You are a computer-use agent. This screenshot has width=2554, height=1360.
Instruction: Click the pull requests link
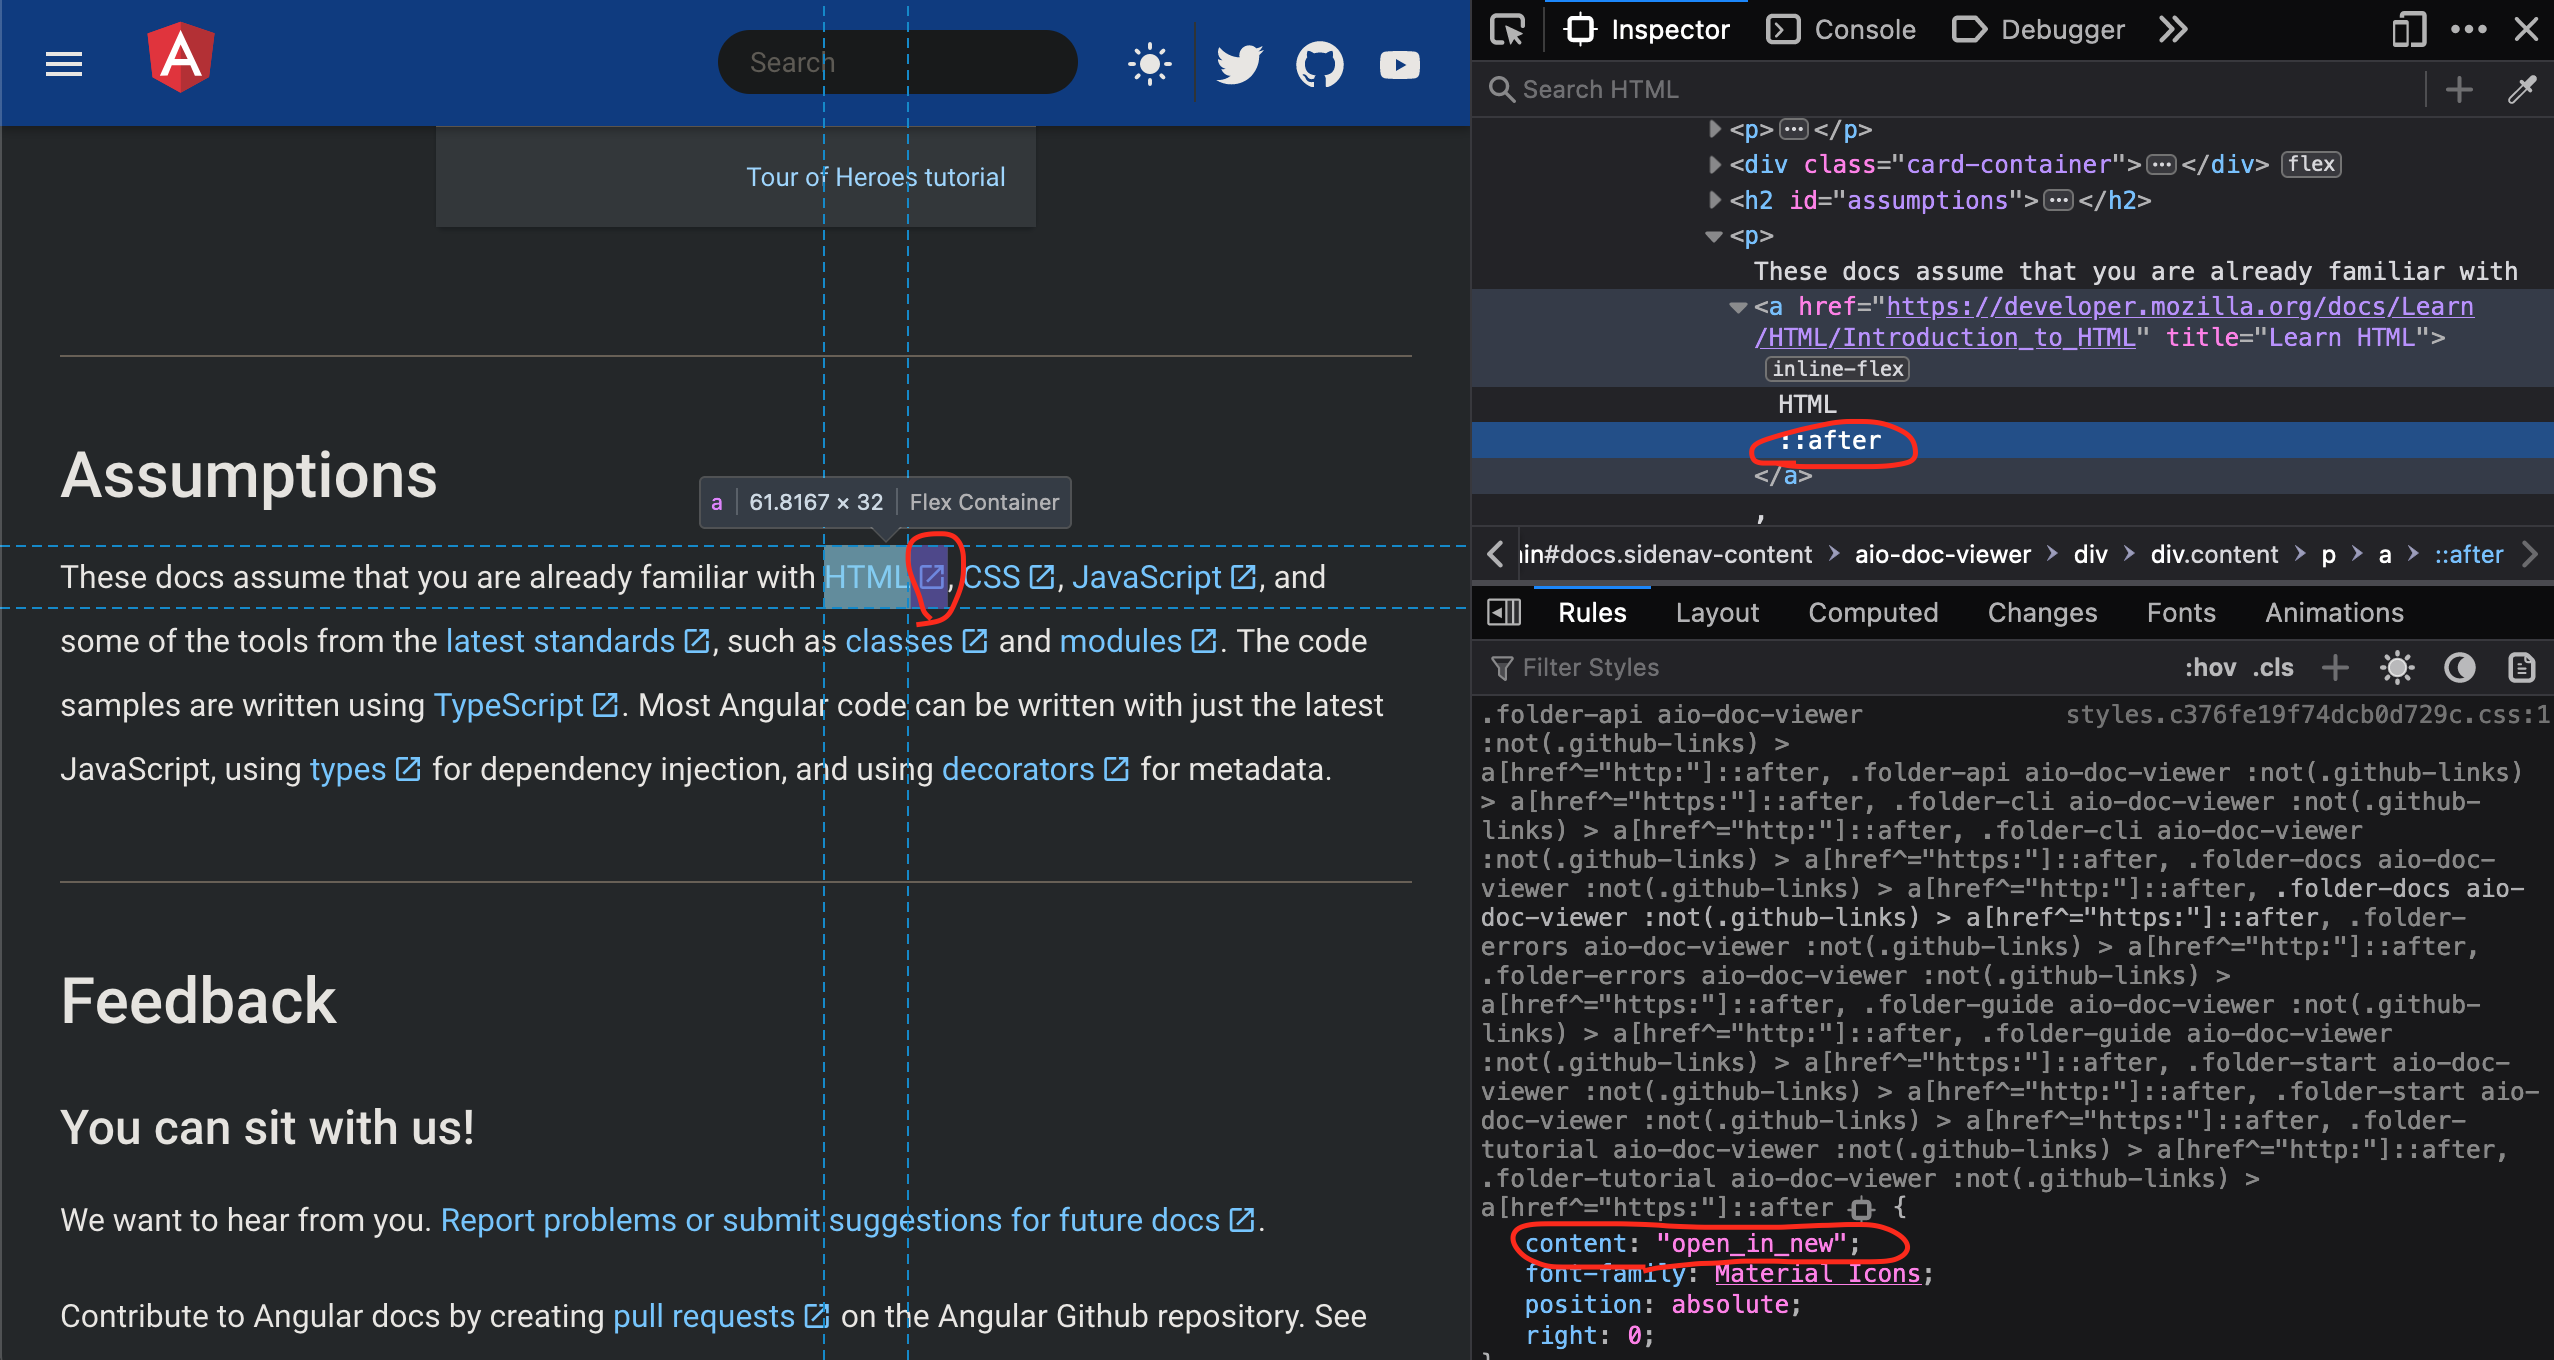(x=721, y=1316)
